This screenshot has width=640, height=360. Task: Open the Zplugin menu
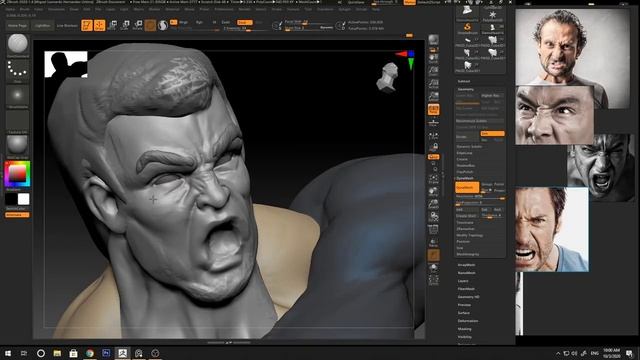click(x=344, y=9)
